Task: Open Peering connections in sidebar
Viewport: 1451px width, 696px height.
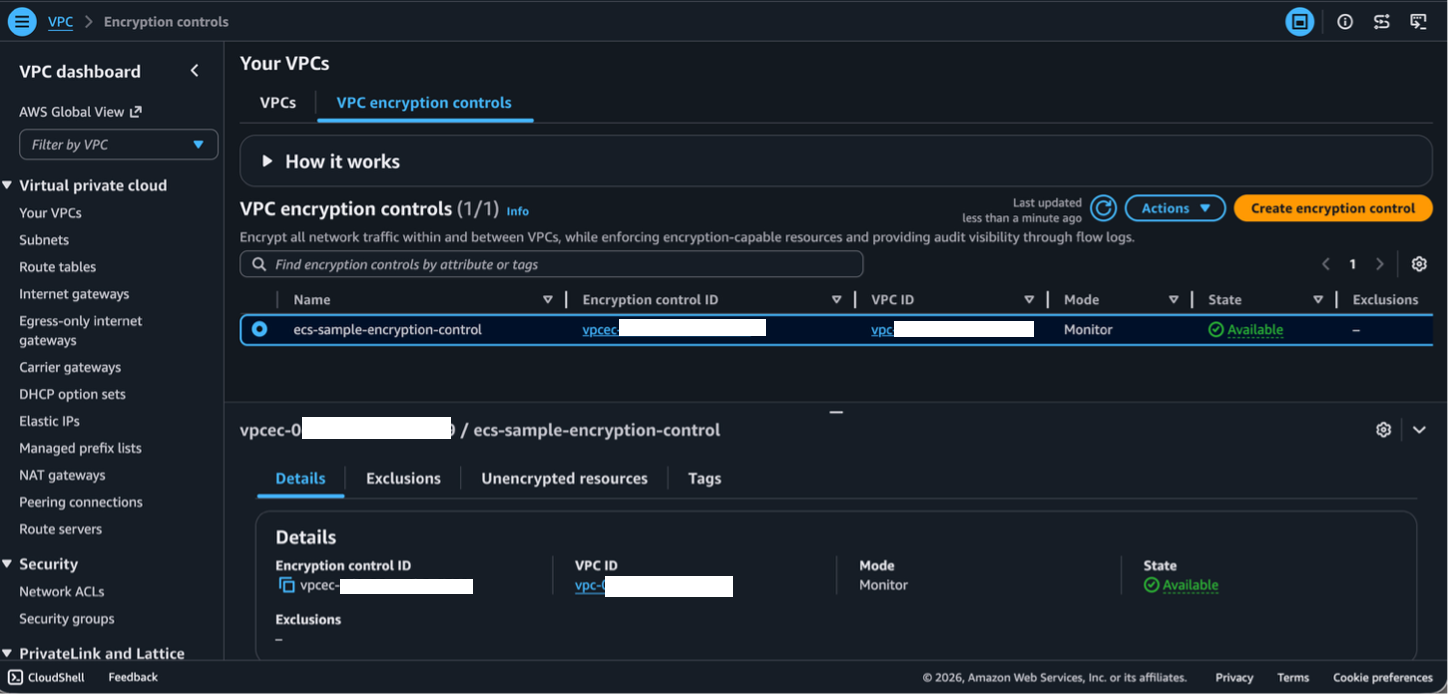Action: click(x=81, y=502)
